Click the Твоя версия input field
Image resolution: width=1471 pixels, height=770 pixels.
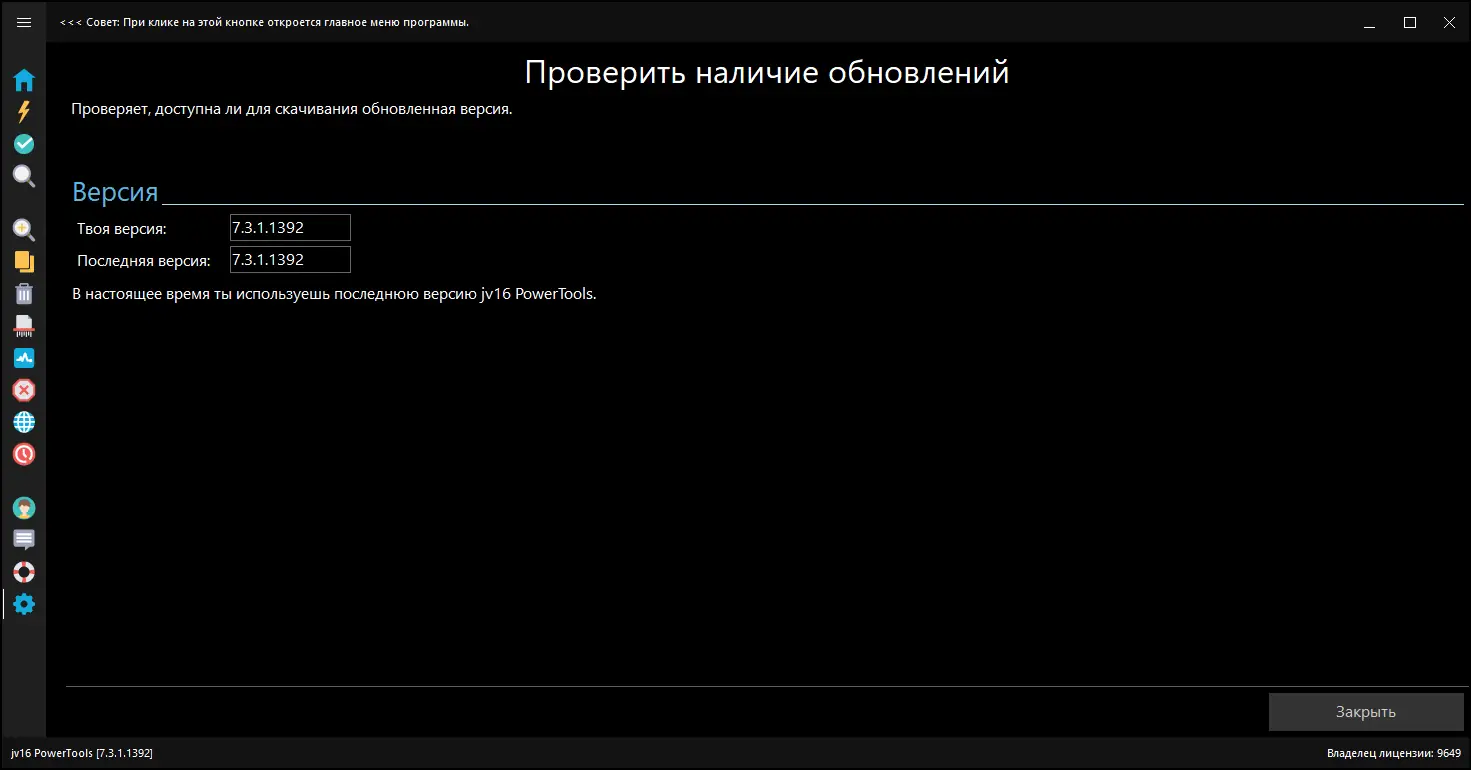coord(289,227)
